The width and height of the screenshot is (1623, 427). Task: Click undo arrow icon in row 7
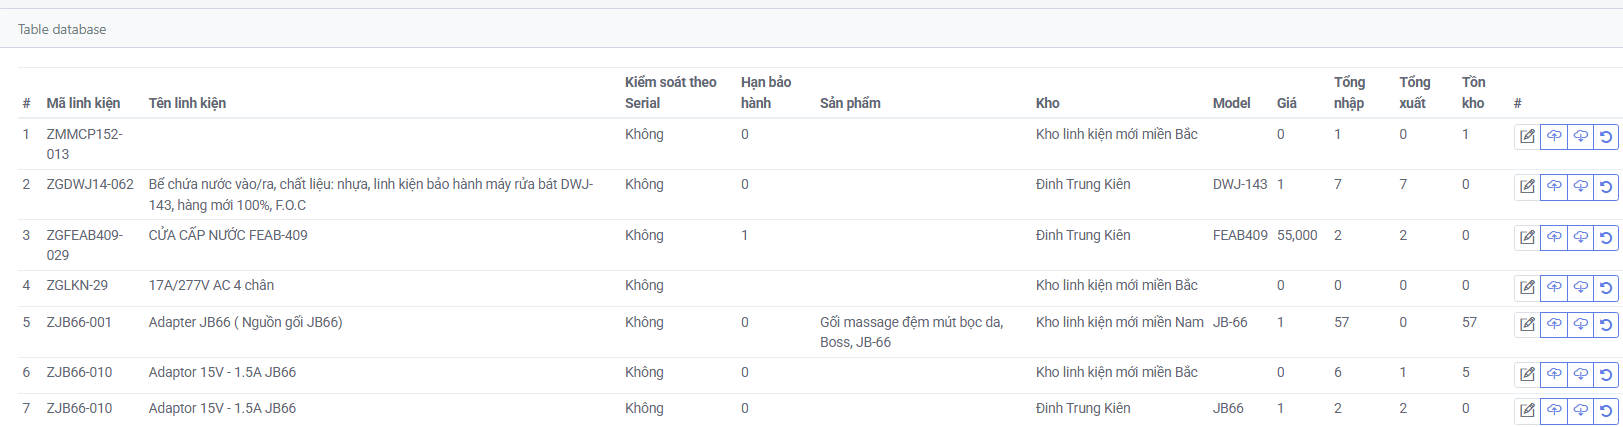(1606, 410)
